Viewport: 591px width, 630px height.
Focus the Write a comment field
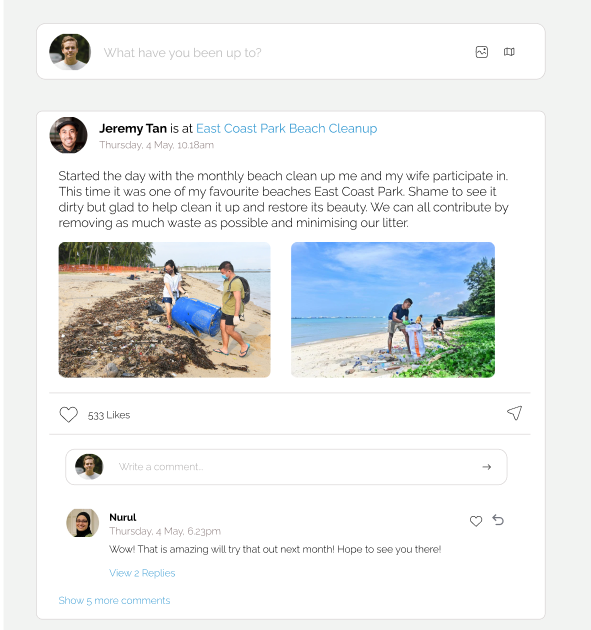[286, 467]
